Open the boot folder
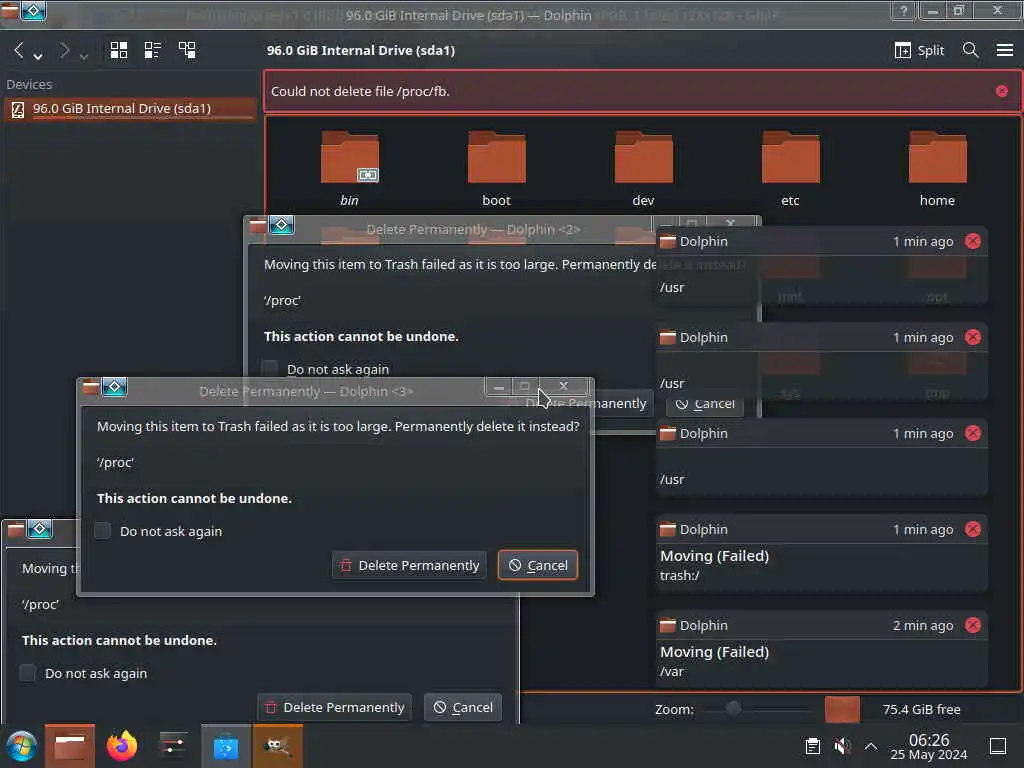Viewport: 1024px width, 768px height. (496, 168)
